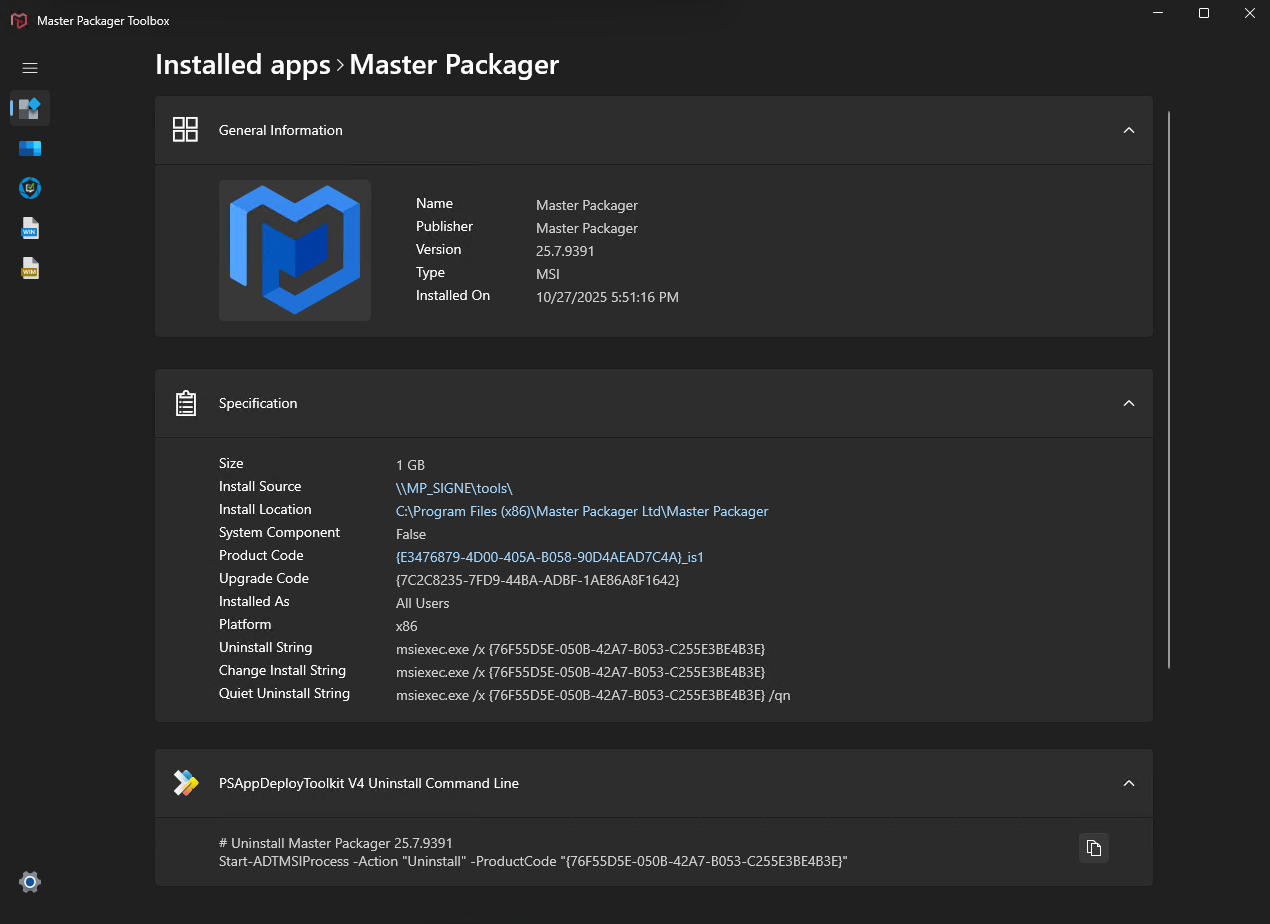1270x924 pixels.
Task: Go back via Installed apps breadcrumb
Action: pyautogui.click(x=242, y=64)
